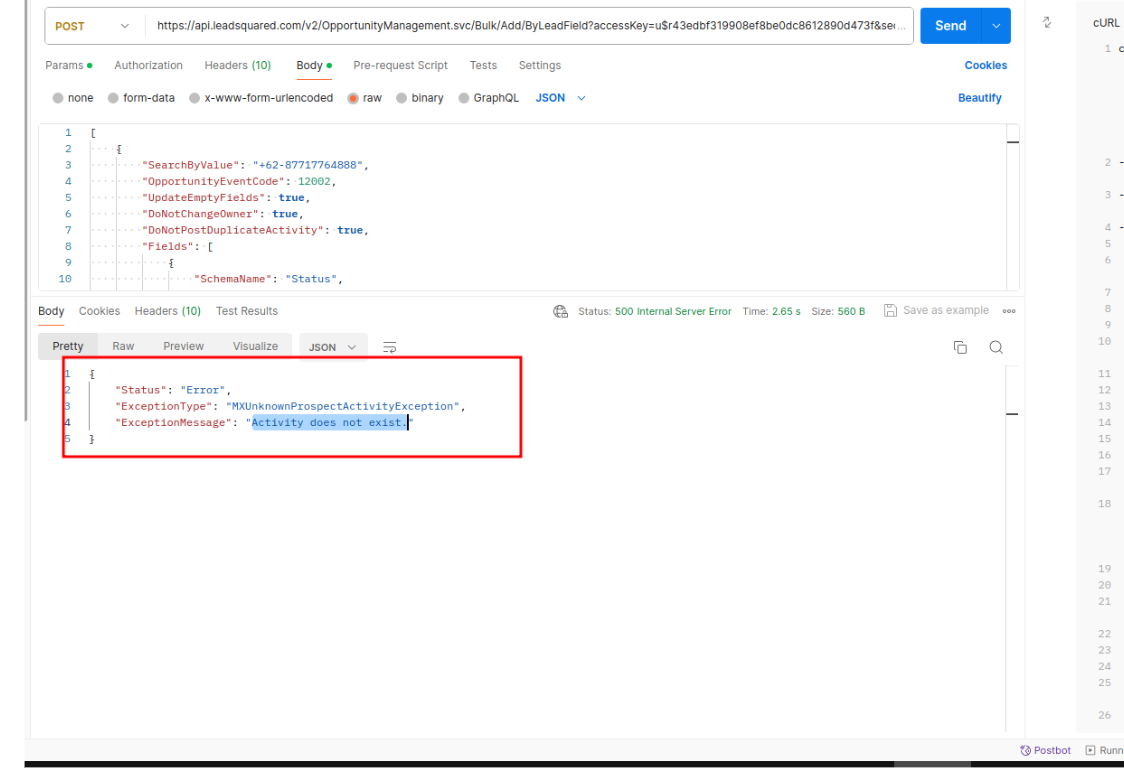Click the "DoNotChangeOwner" line in body
1124x775 pixels.
coord(223,214)
